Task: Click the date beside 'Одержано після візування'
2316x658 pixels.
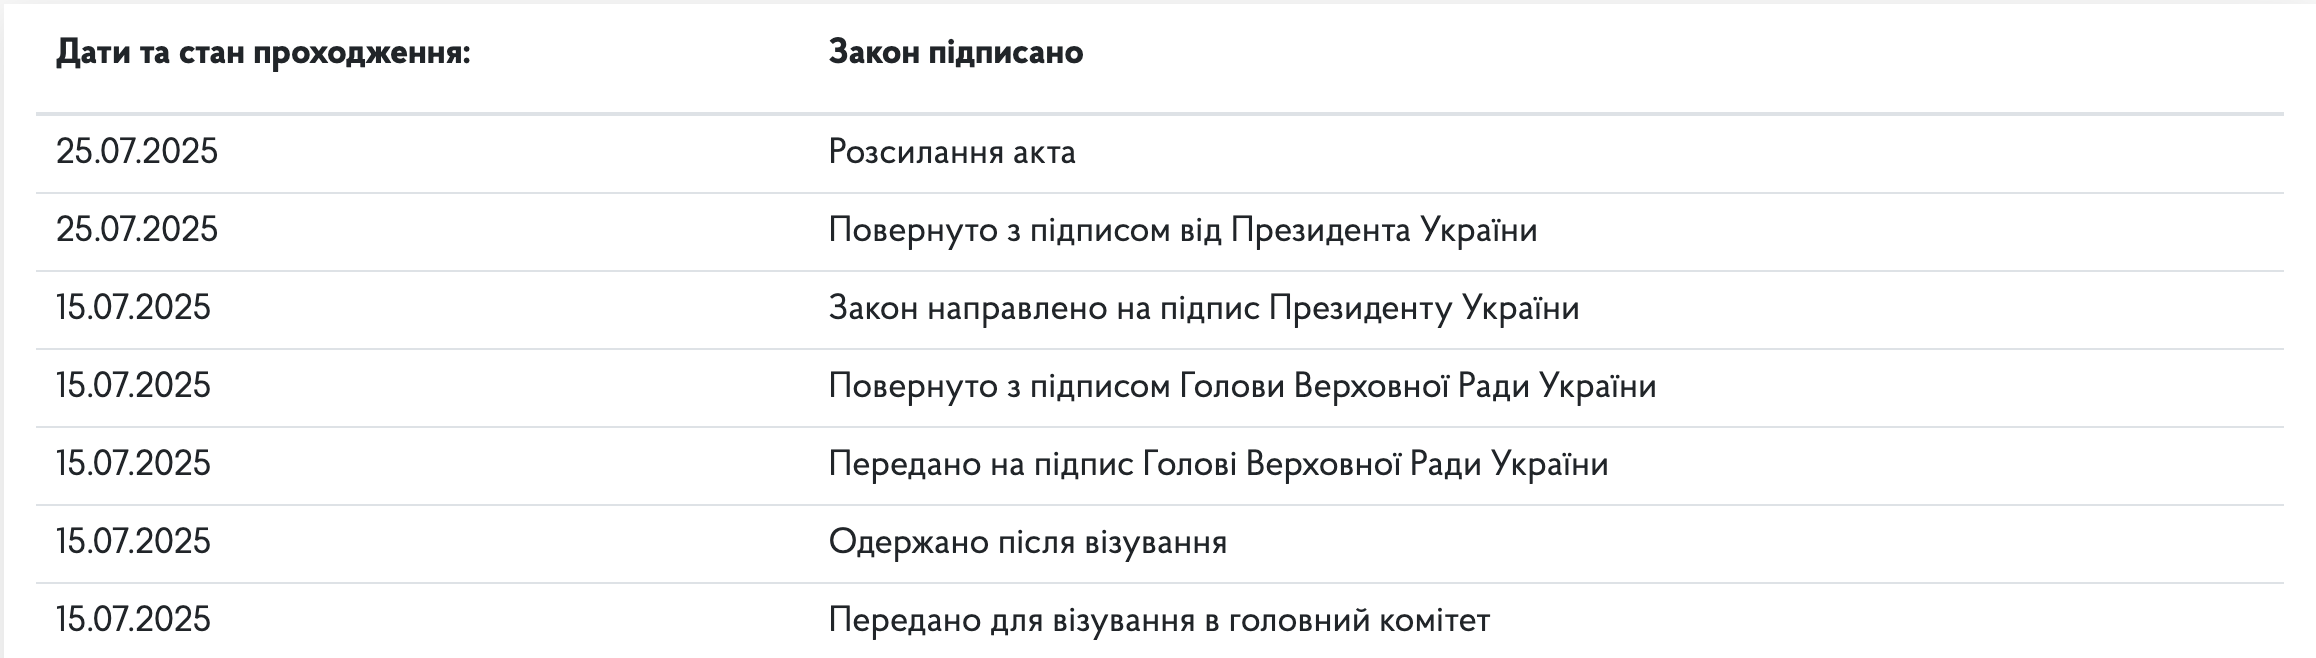Action: (133, 542)
